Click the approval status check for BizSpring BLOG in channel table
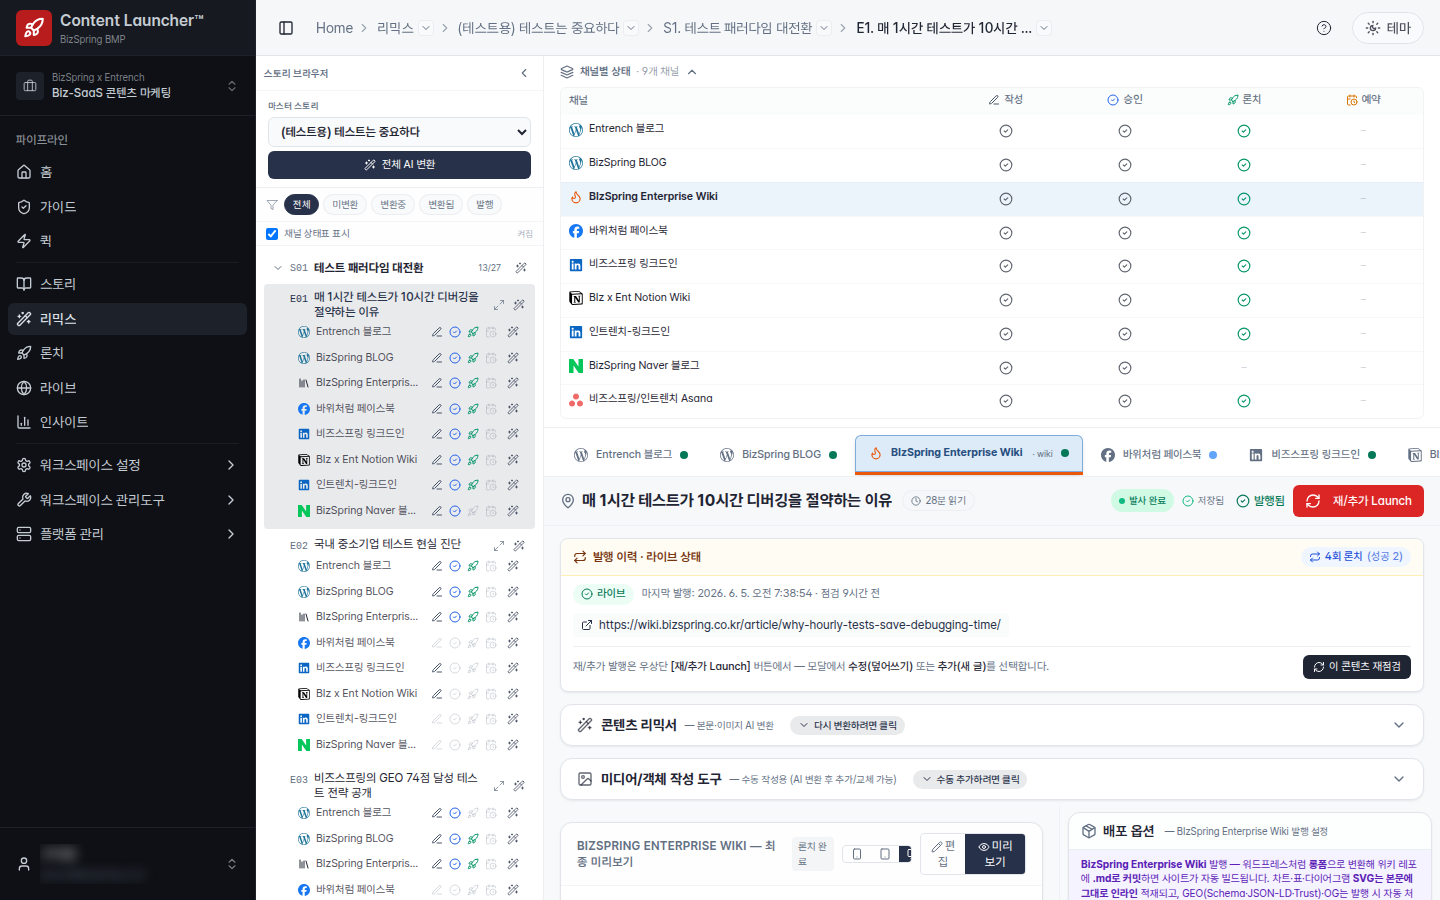1440x900 pixels. point(1125,165)
